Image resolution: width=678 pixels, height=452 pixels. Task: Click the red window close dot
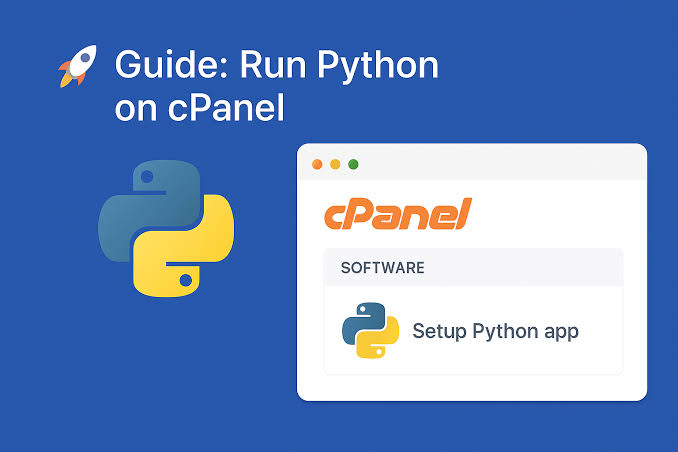tap(317, 164)
